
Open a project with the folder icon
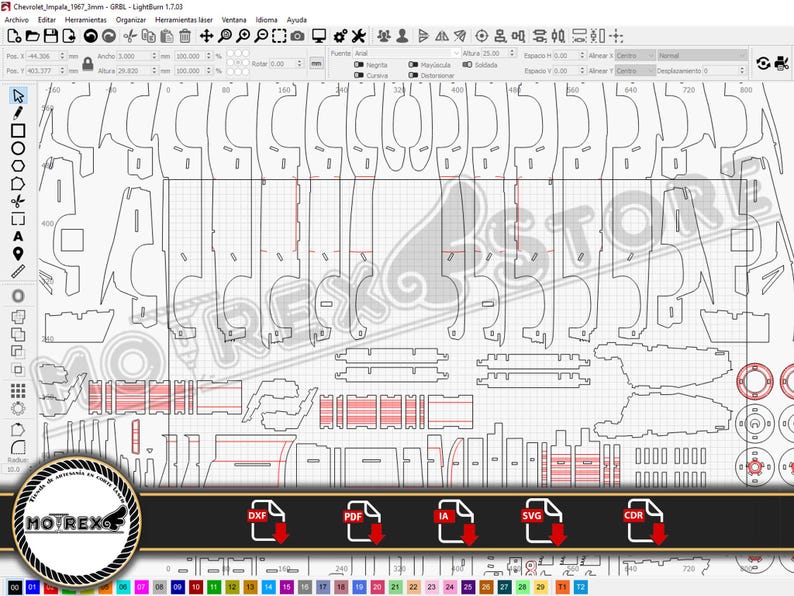pos(32,36)
